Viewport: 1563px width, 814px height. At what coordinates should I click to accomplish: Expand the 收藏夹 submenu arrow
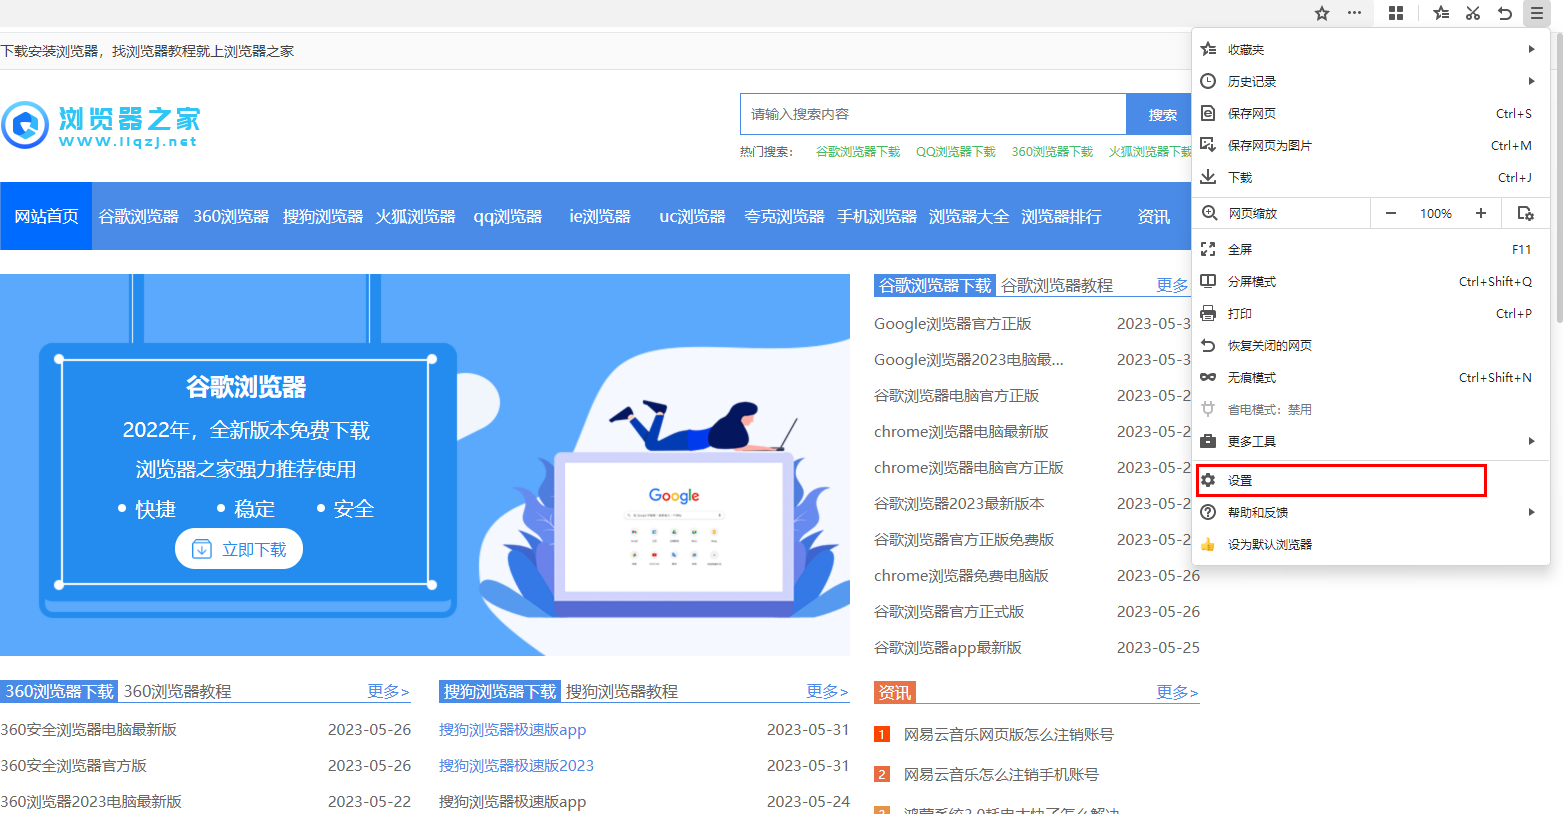tap(1531, 49)
